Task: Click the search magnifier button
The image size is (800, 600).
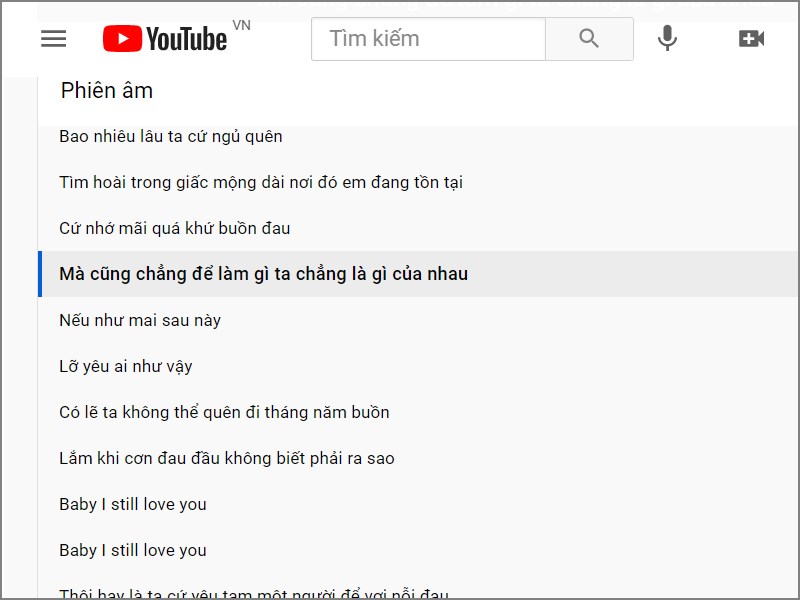Action: pos(589,38)
